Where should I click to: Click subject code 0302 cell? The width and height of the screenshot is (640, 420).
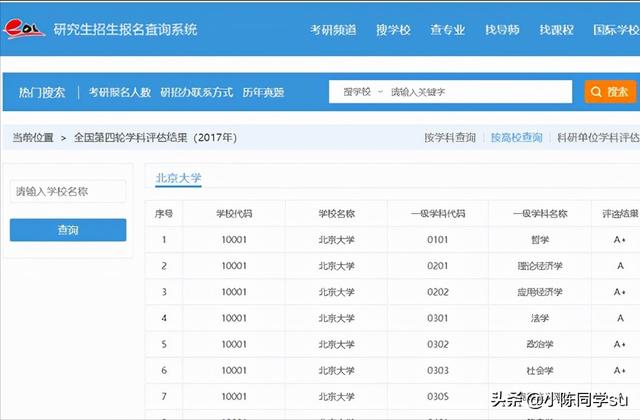(x=438, y=344)
